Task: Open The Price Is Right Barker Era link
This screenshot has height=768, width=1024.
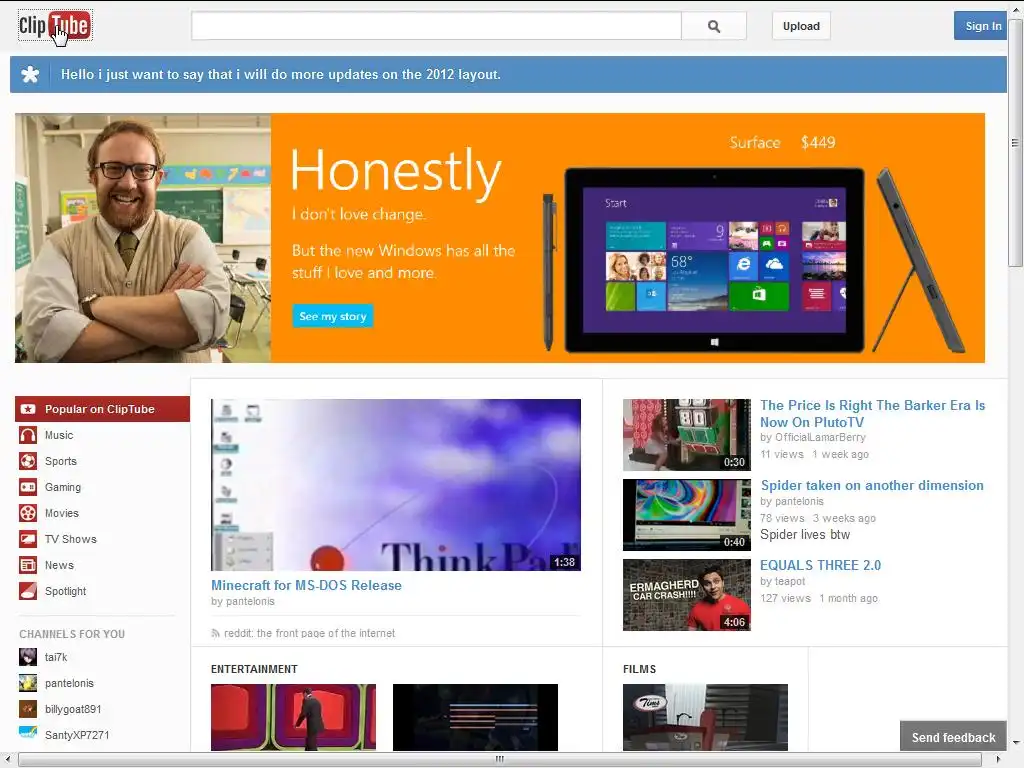Action: pyautogui.click(x=872, y=413)
